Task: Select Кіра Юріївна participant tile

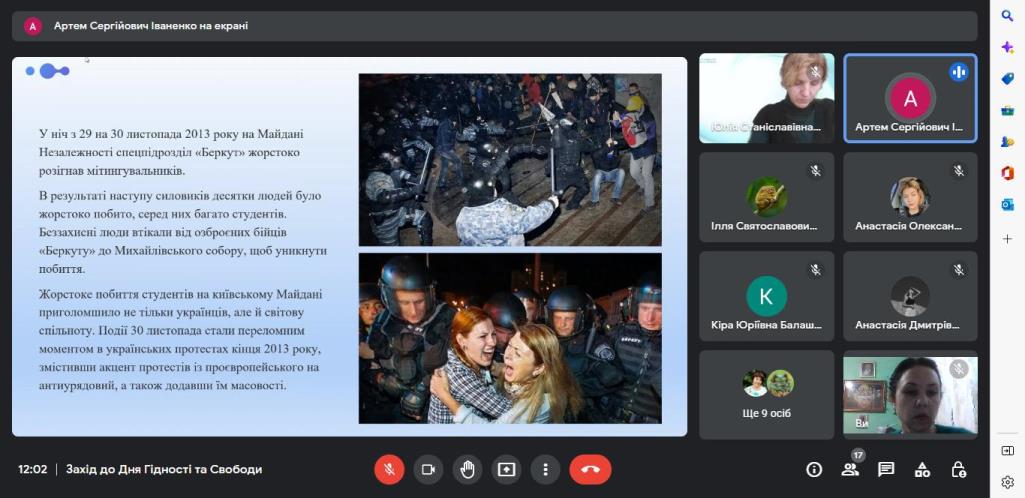Action: click(766, 295)
